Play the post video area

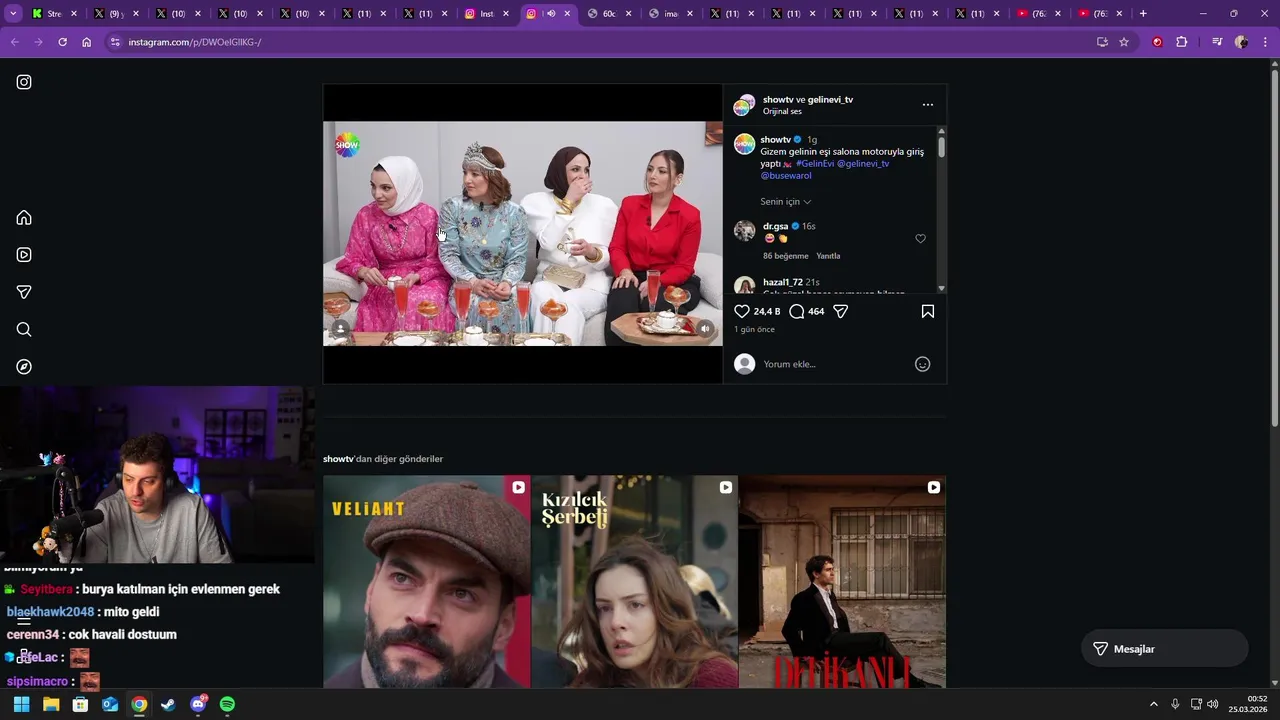(522, 234)
